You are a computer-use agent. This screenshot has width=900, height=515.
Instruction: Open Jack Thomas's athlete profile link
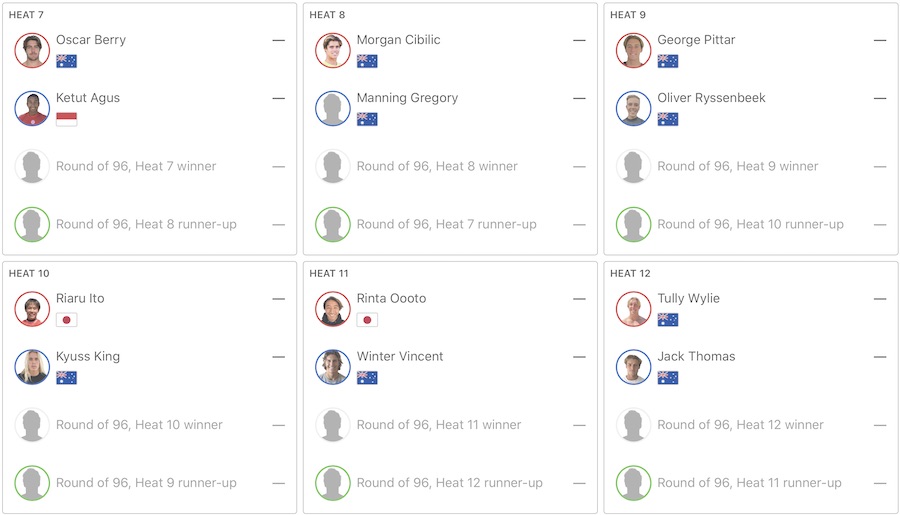[696, 356]
